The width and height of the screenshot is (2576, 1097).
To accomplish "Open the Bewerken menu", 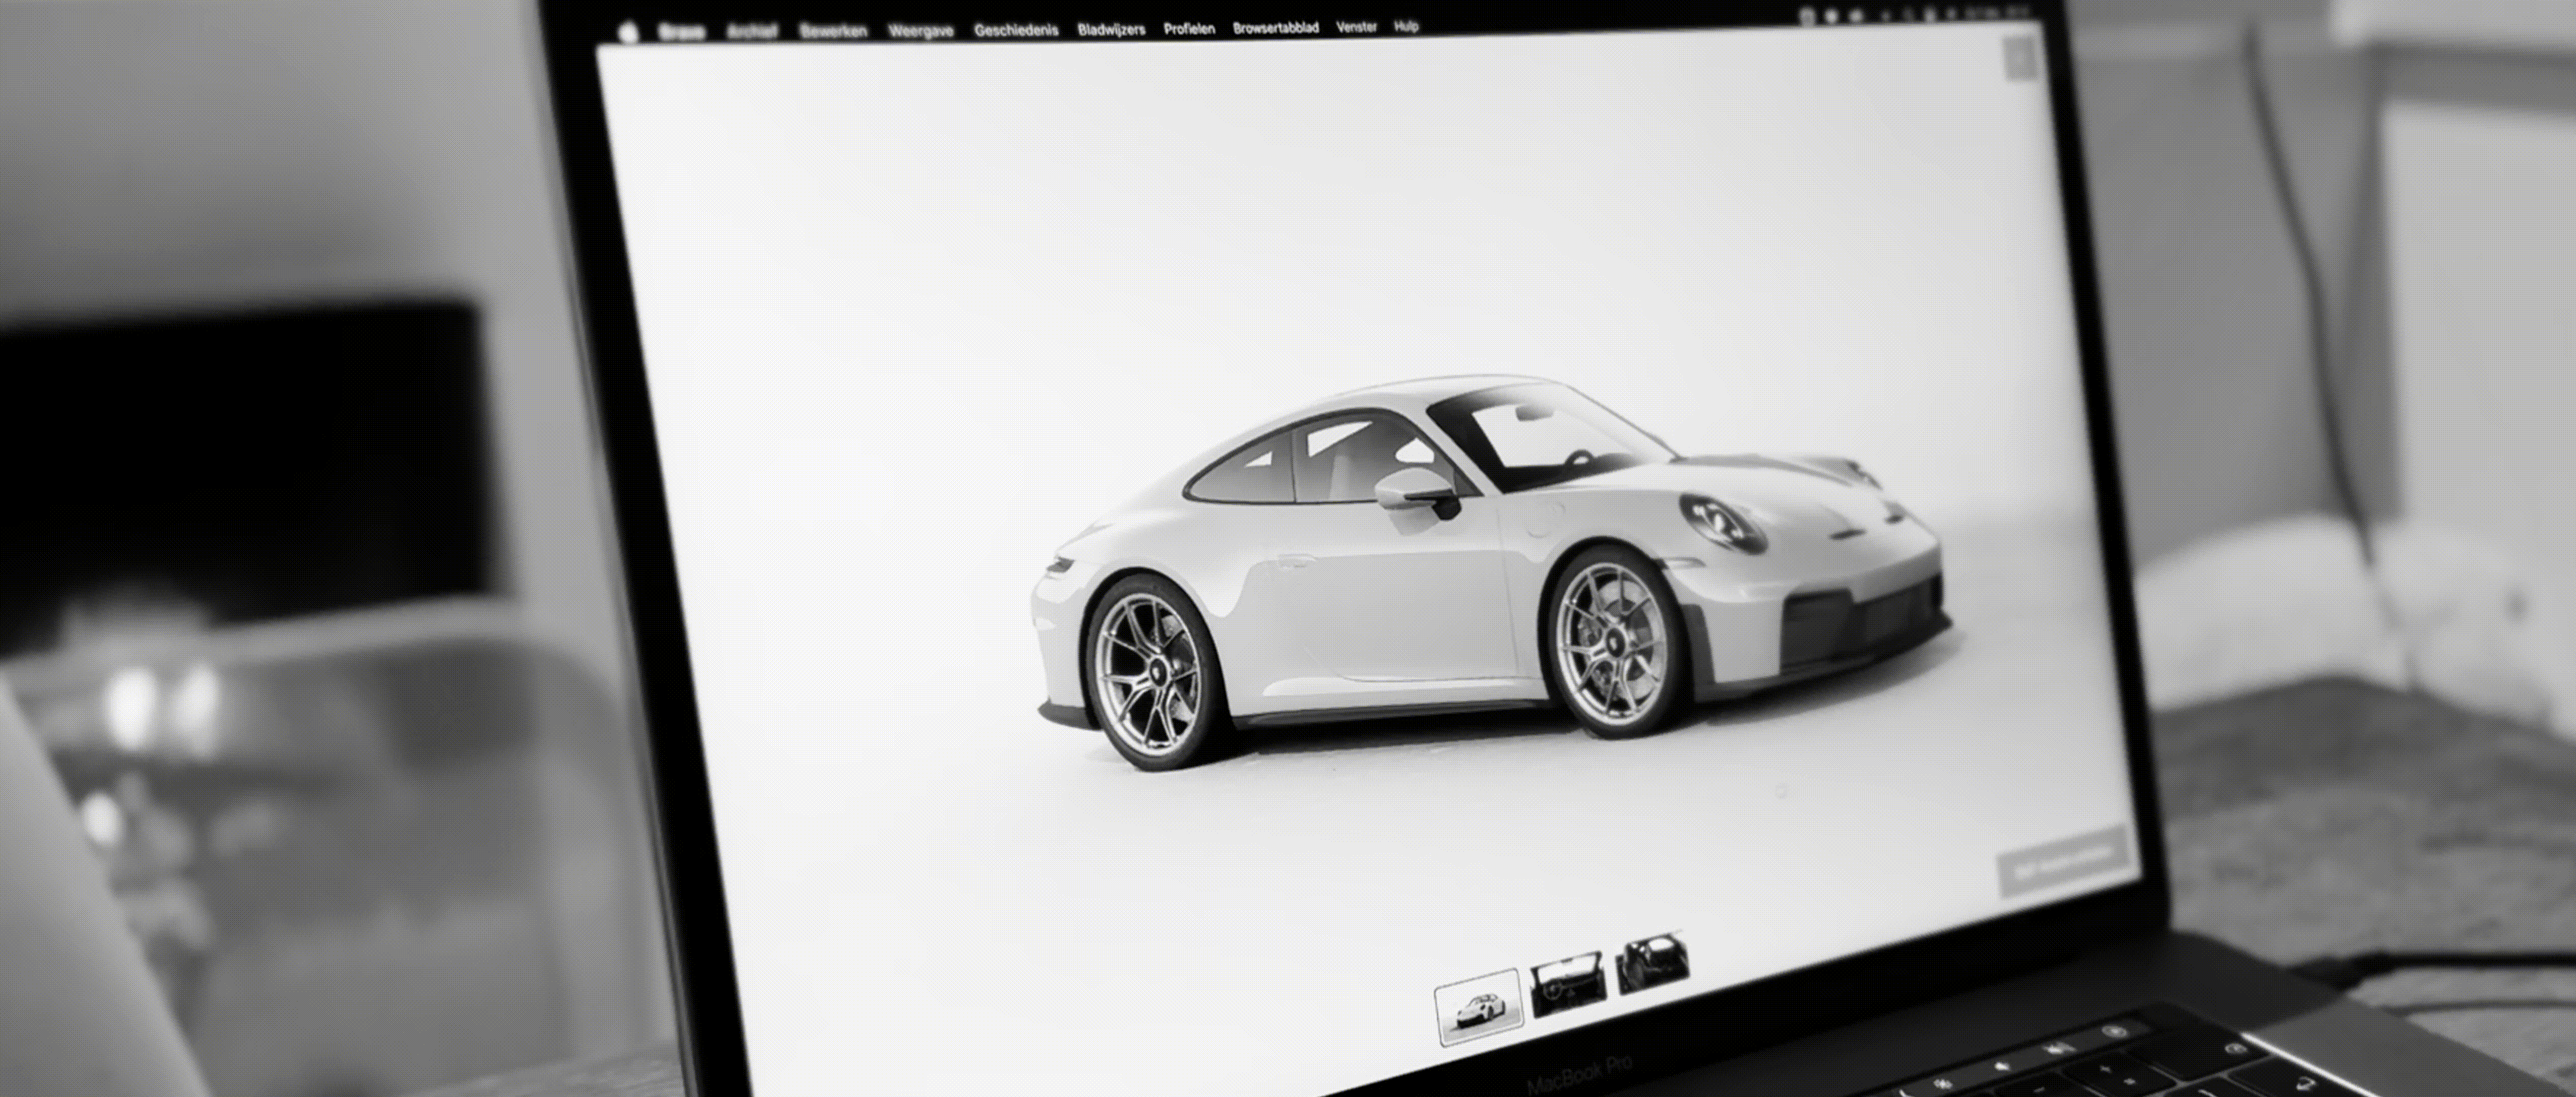I will [x=833, y=31].
